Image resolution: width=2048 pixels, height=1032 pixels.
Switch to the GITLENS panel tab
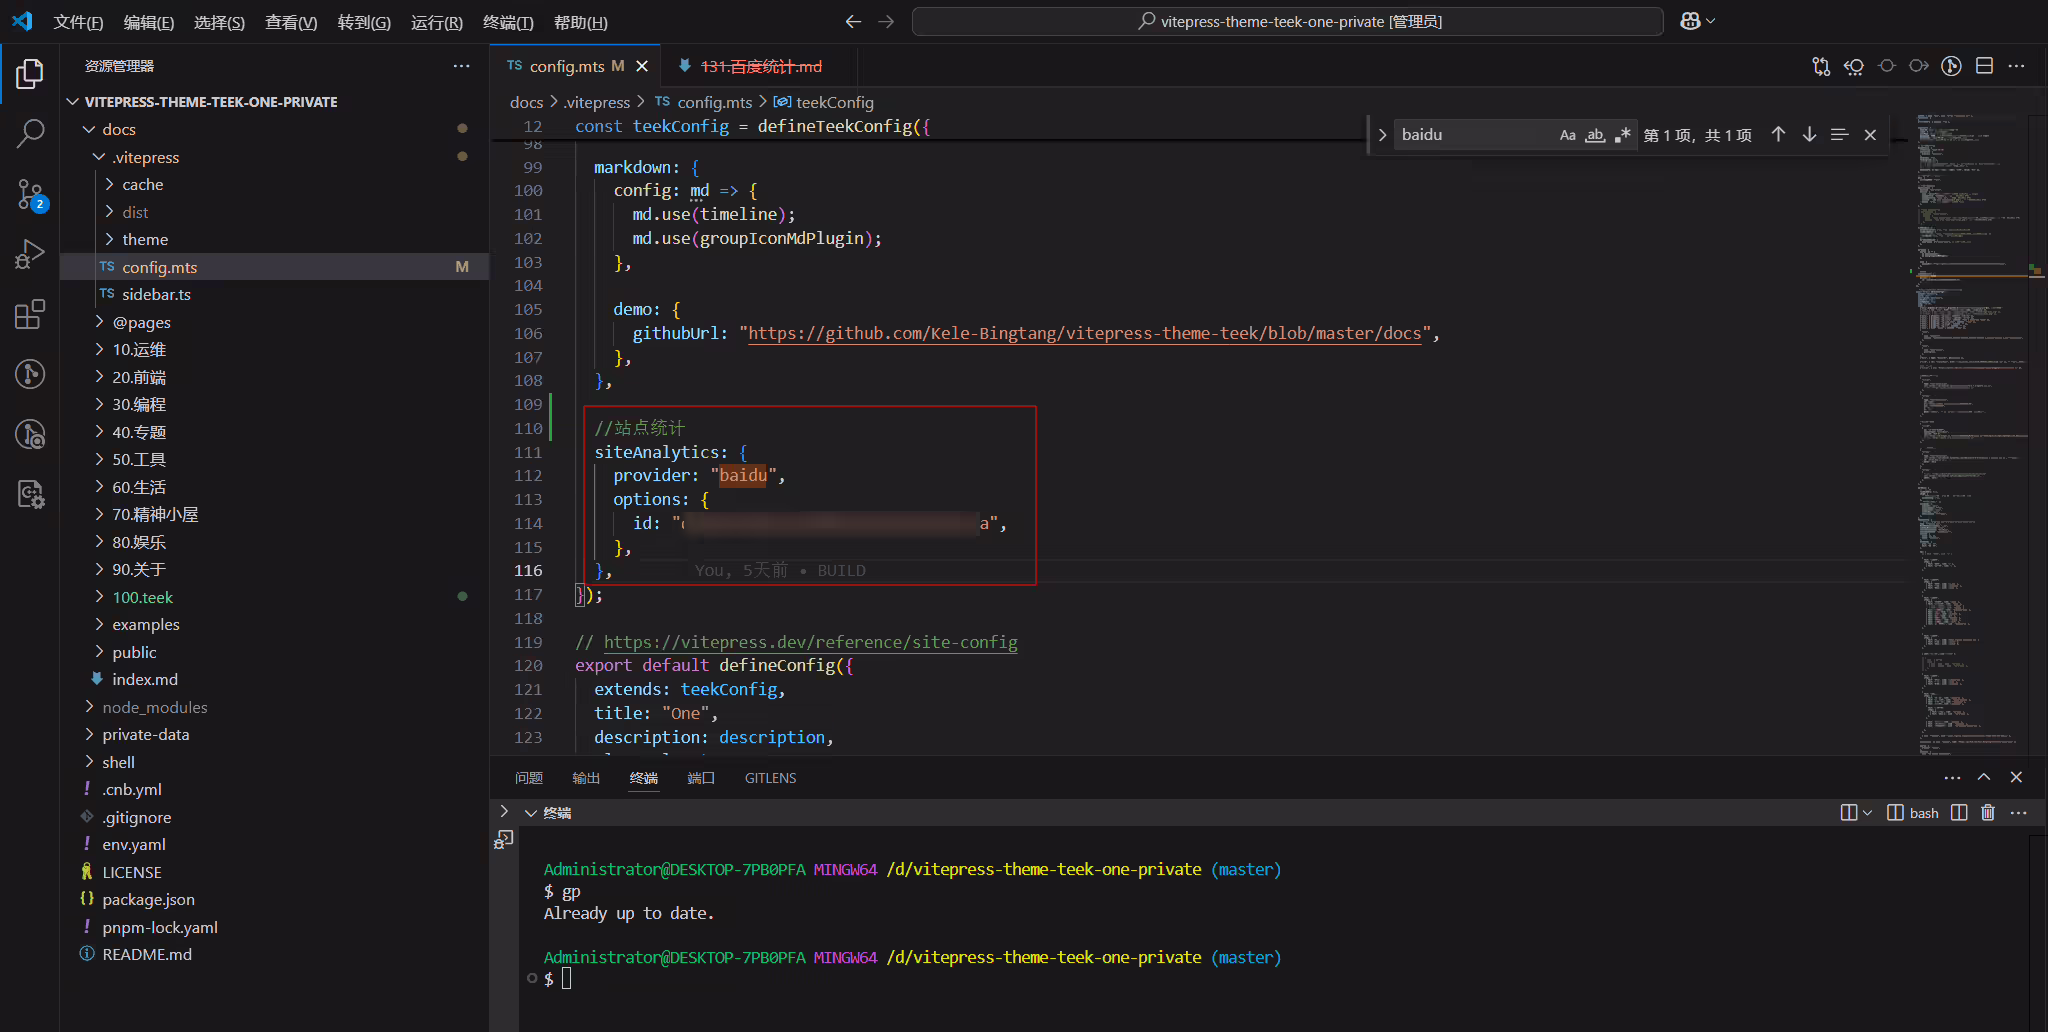[770, 778]
